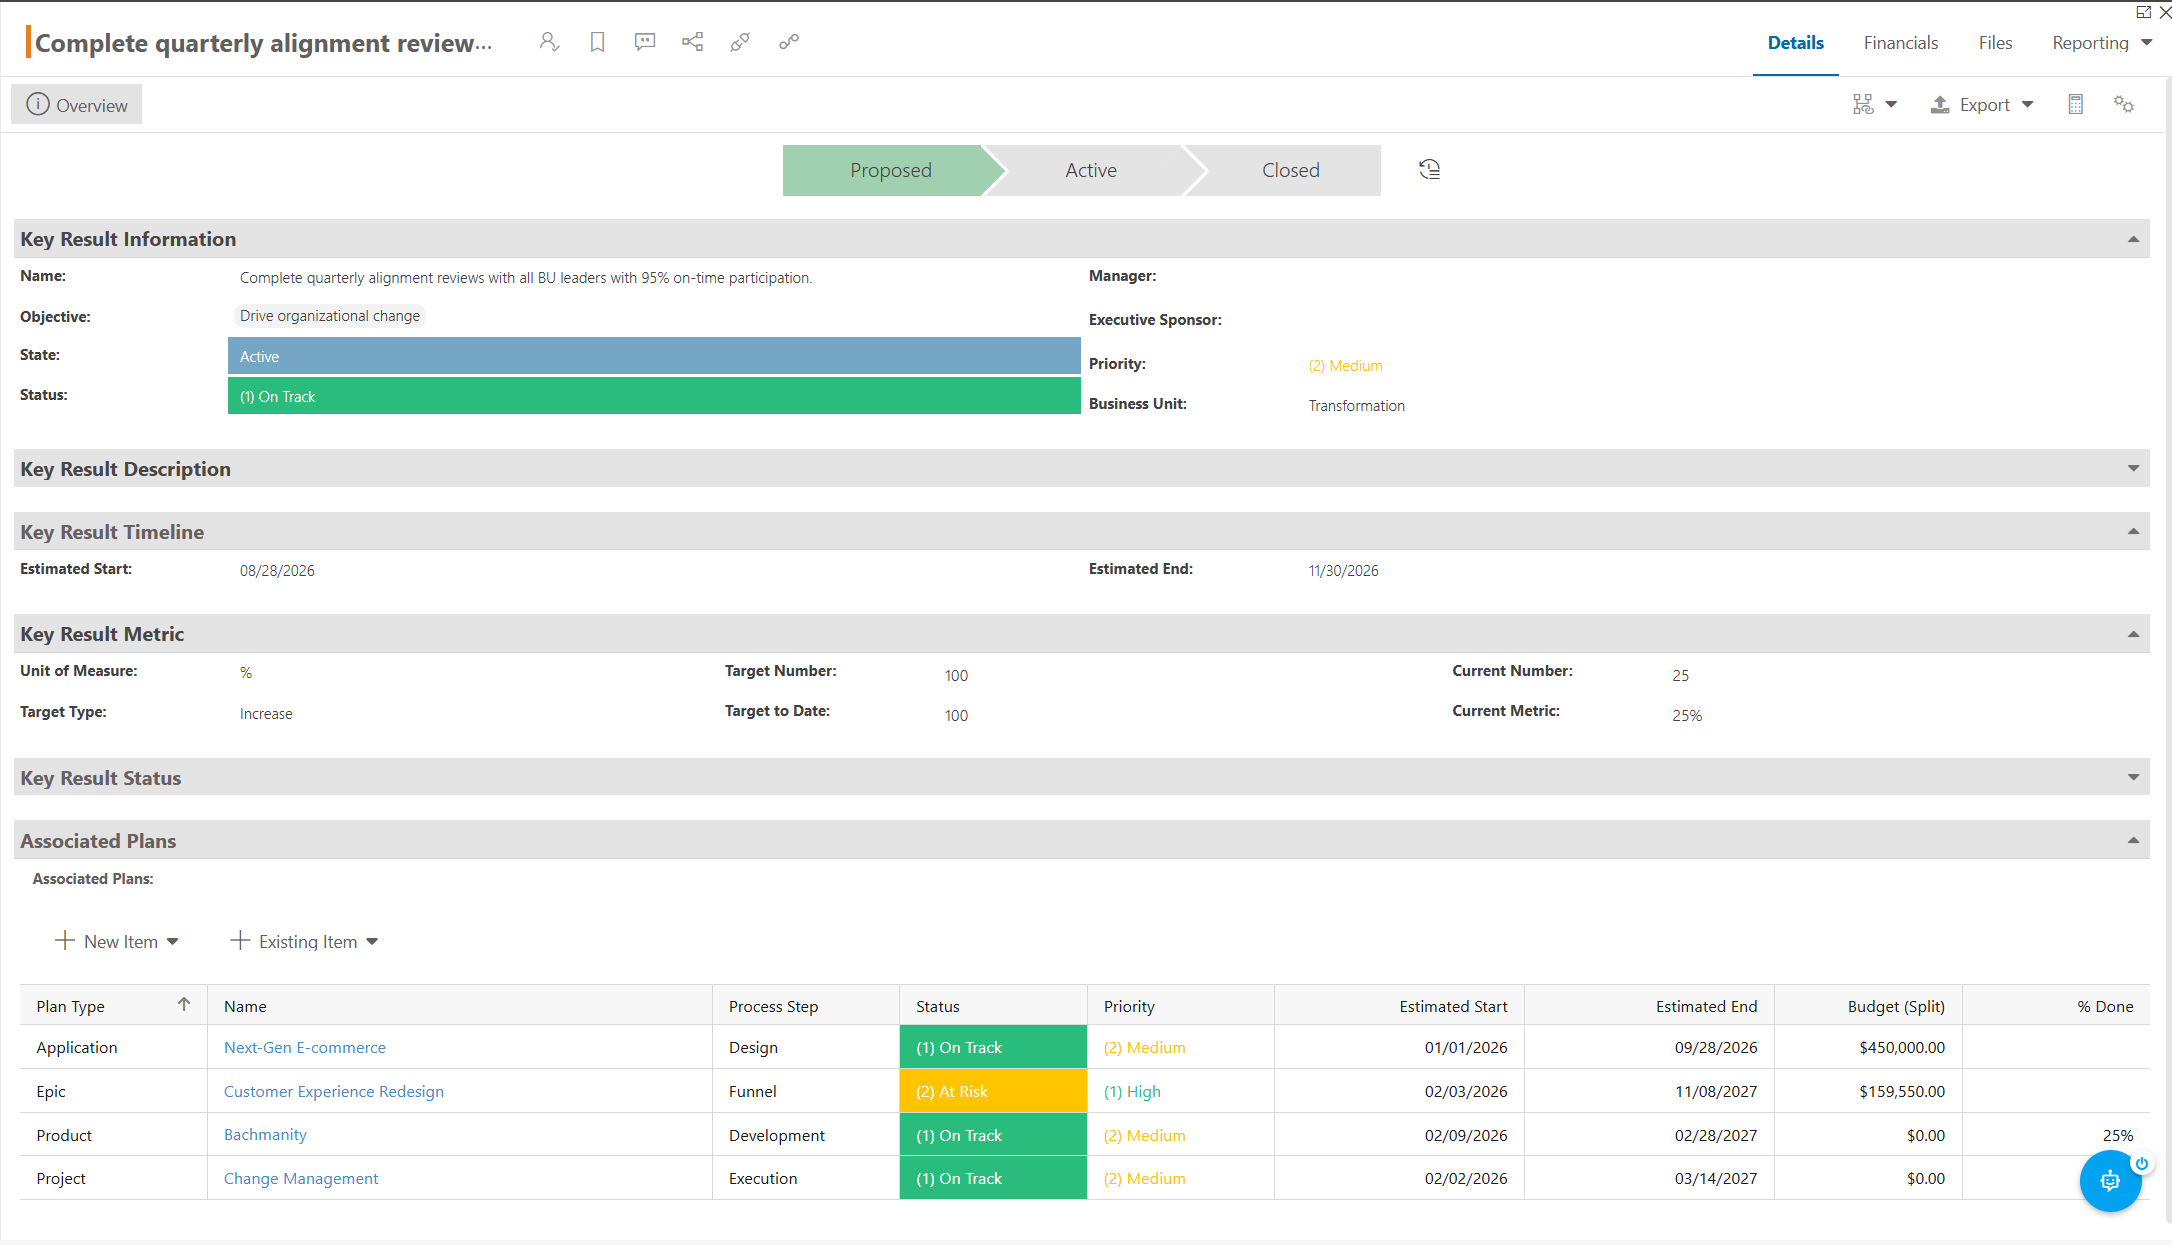Open the workflow diagram icon menu

click(1874, 105)
